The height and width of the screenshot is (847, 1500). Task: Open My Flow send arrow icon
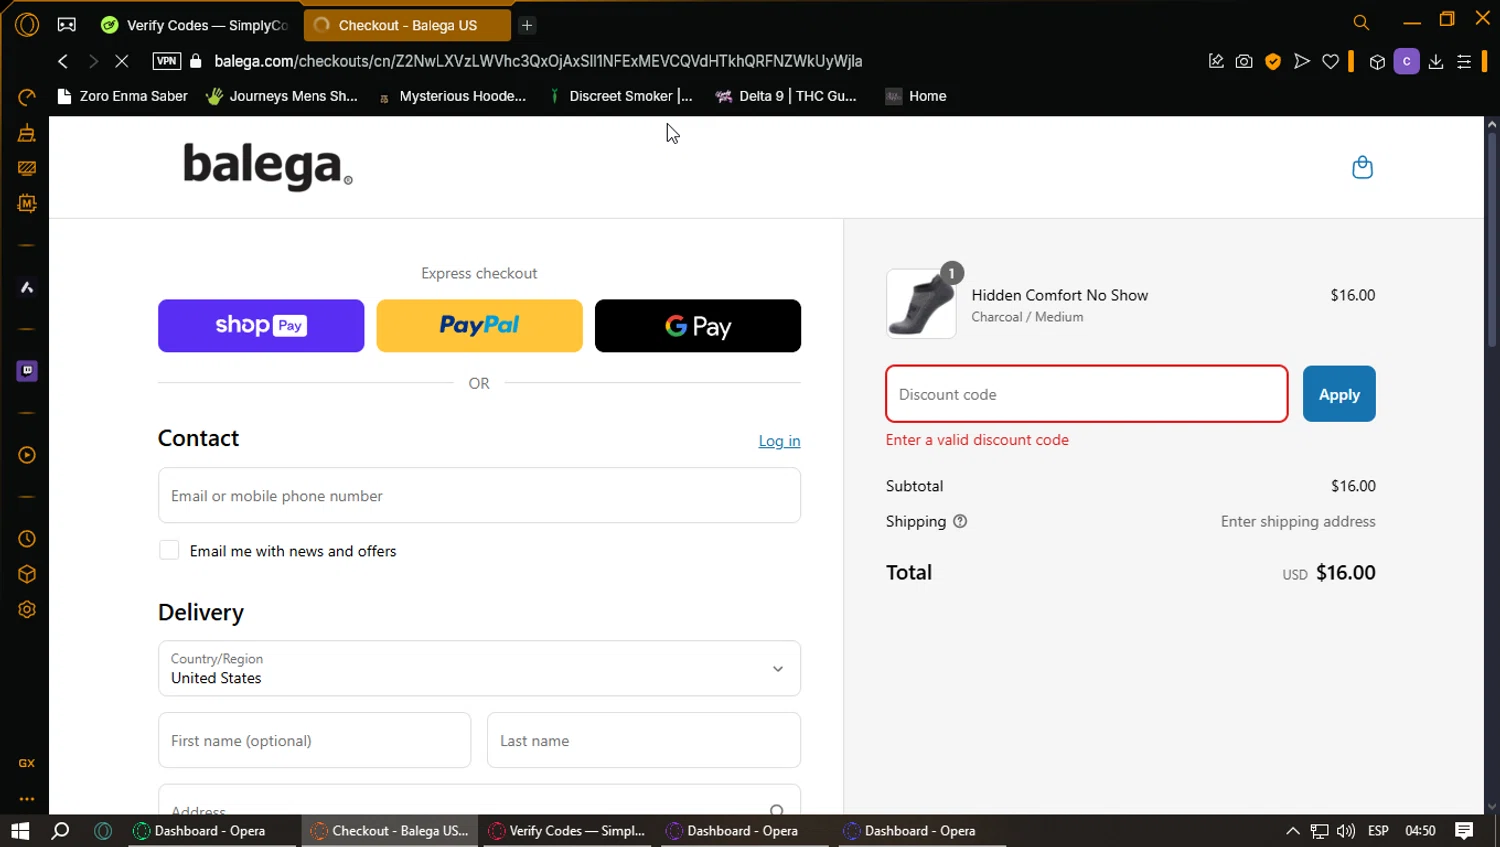click(1302, 61)
